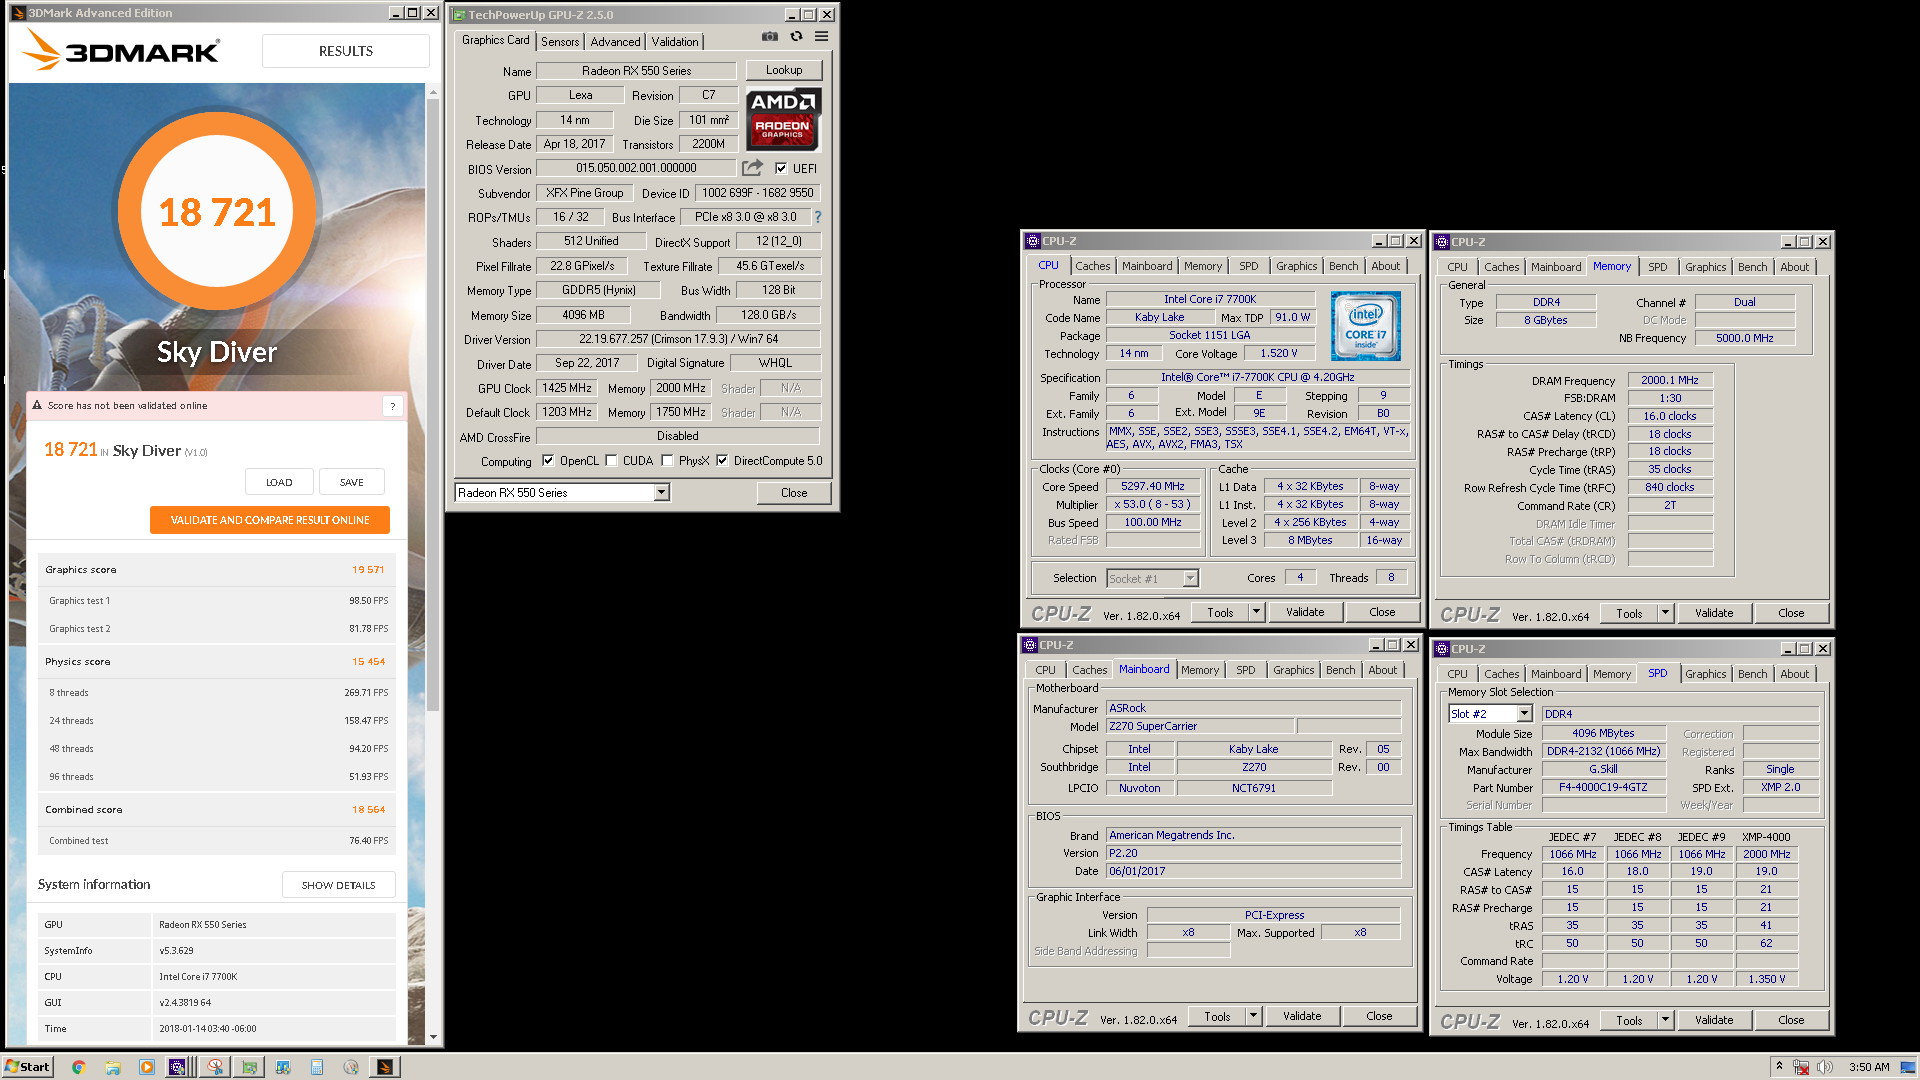Click Validate and Compare Result Online
The width and height of the screenshot is (1920, 1080).
click(x=270, y=520)
